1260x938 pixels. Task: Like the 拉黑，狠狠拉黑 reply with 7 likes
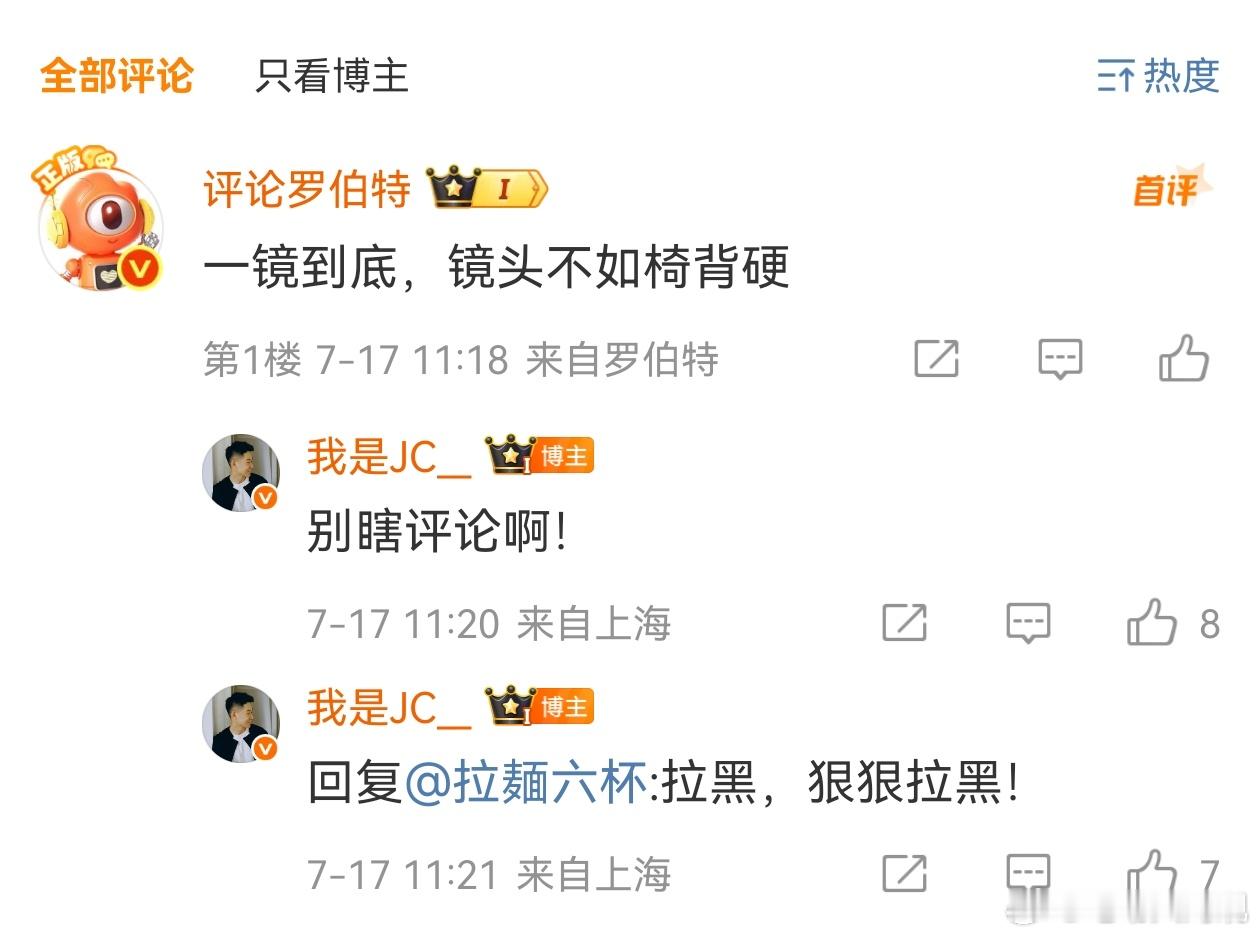click(x=1151, y=874)
